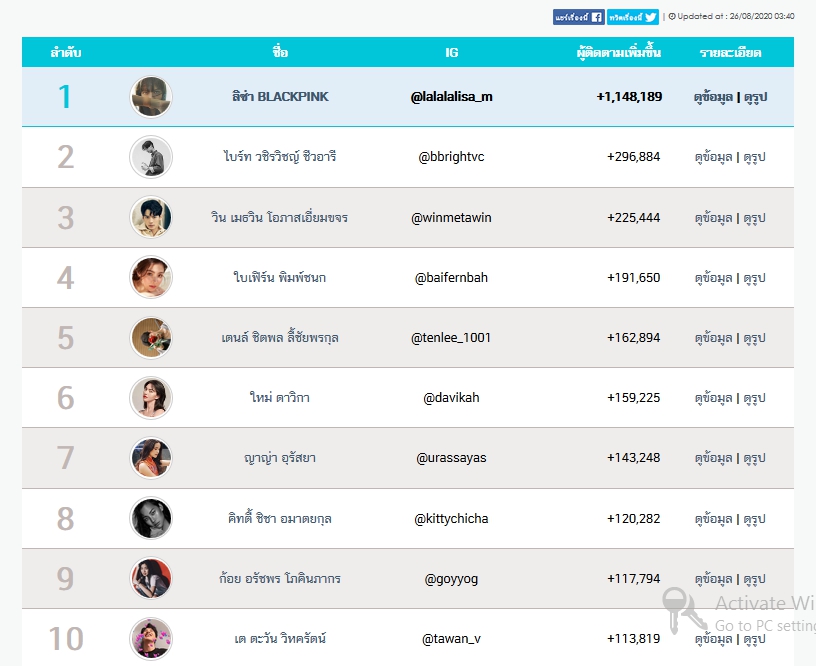Click the IG handle @bbrightvc

[451, 157]
